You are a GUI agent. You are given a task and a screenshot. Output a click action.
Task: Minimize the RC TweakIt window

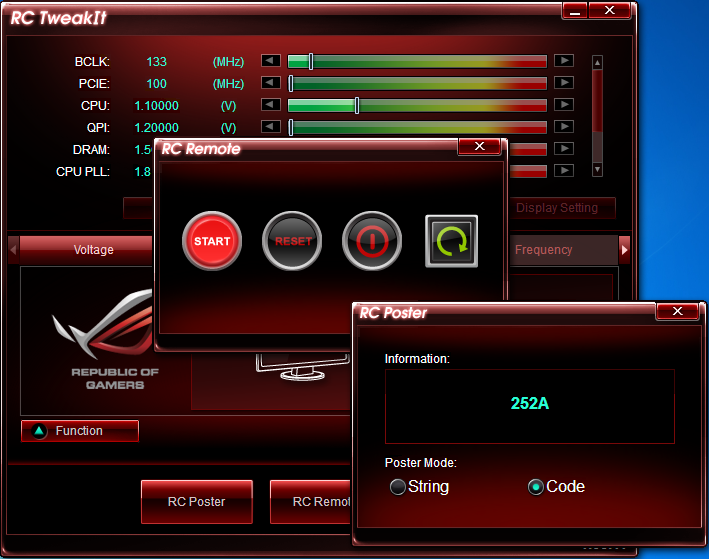click(575, 10)
